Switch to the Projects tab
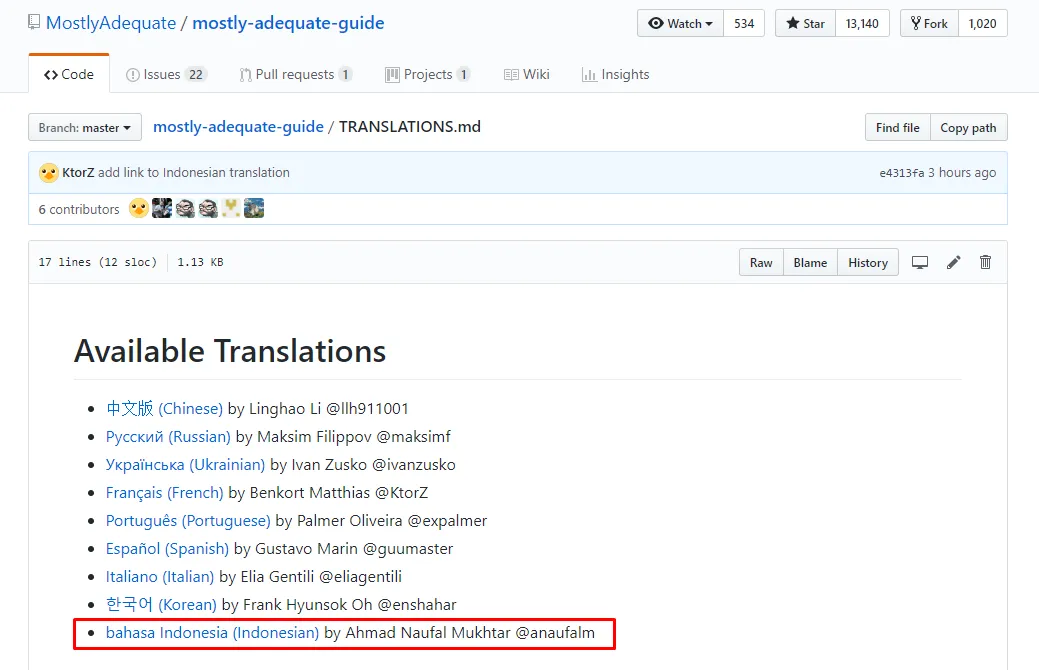Image resolution: width=1039 pixels, height=670 pixels. click(428, 74)
